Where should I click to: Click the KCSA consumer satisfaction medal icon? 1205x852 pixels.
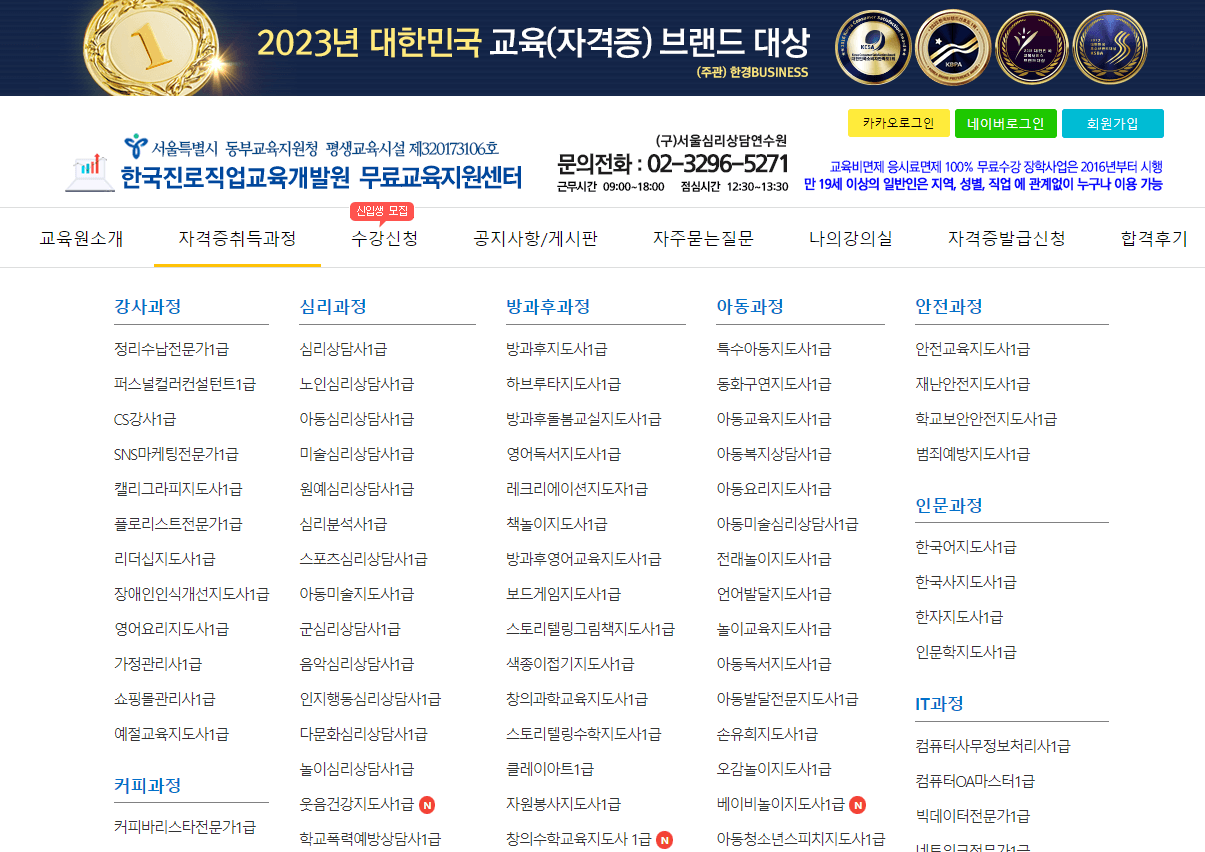(872, 47)
